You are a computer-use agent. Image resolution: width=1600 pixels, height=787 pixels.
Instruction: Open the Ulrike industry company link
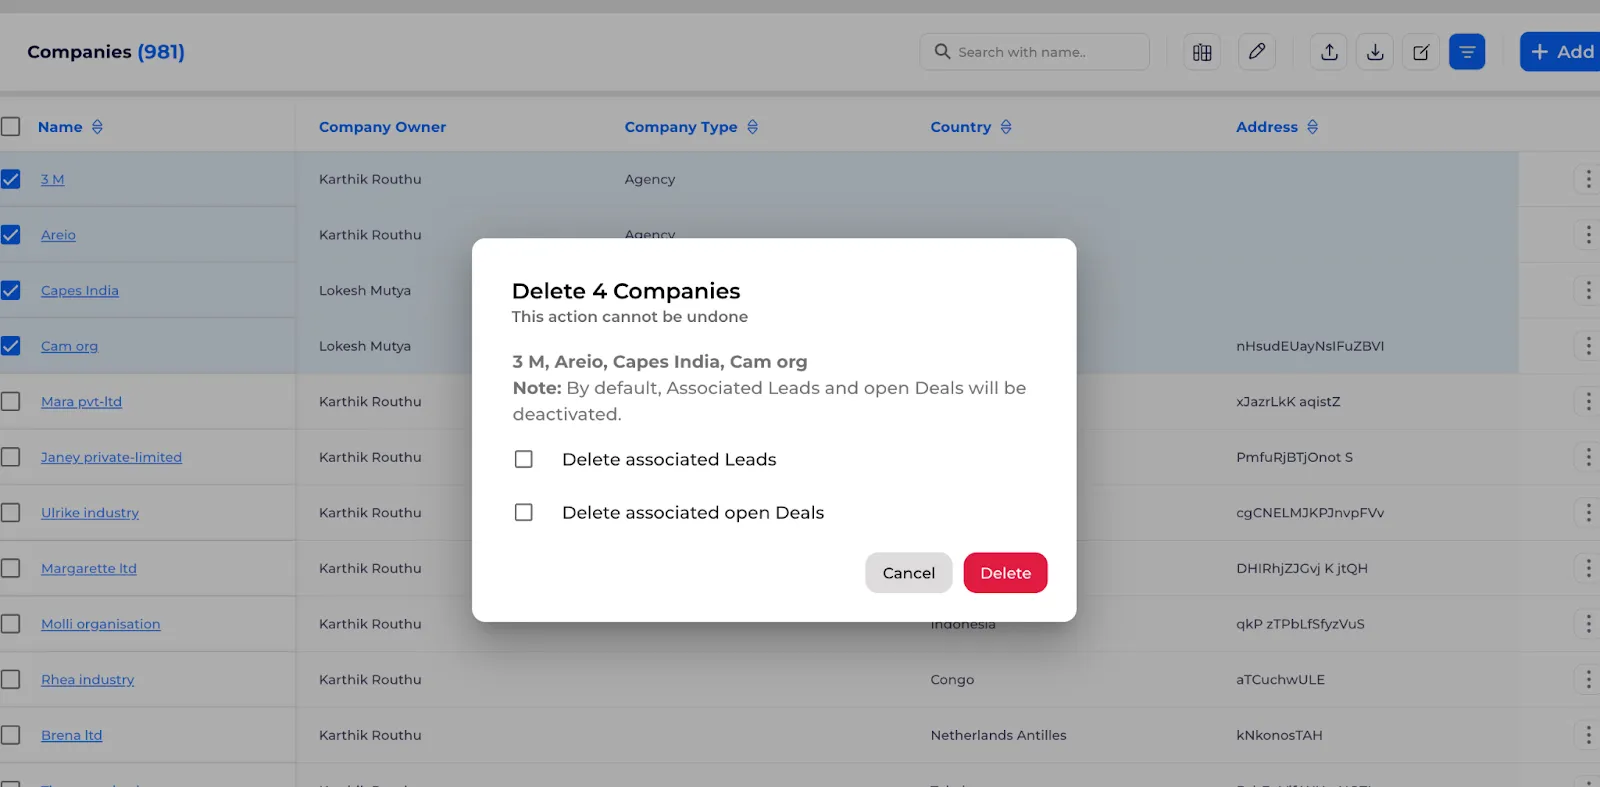pyautogui.click(x=90, y=513)
